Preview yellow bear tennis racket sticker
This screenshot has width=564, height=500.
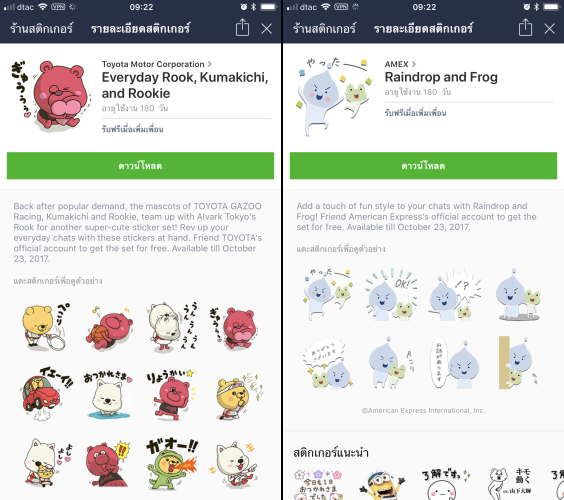pyautogui.click(x=45, y=327)
